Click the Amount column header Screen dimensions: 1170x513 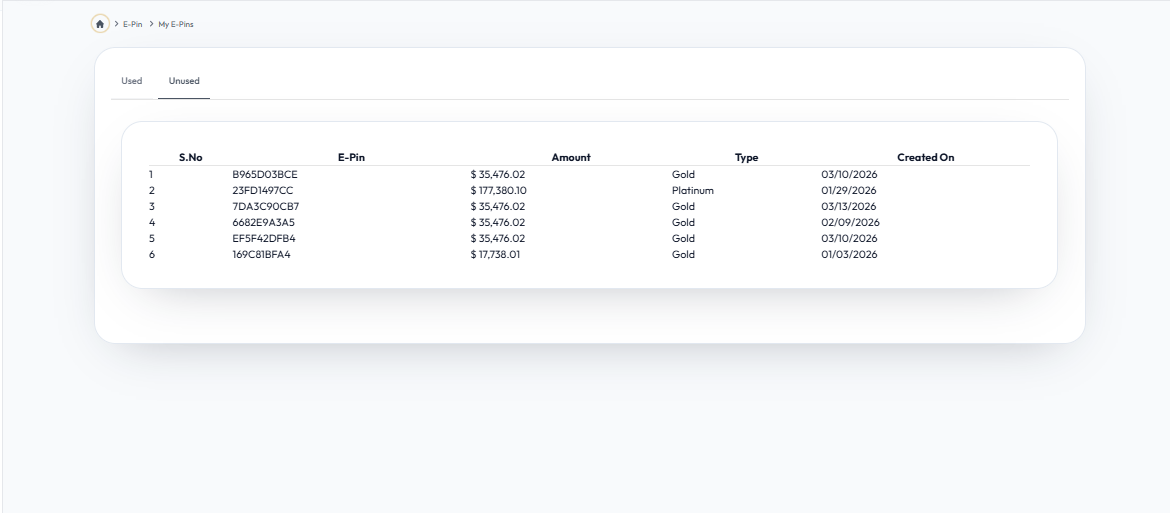click(x=571, y=157)
